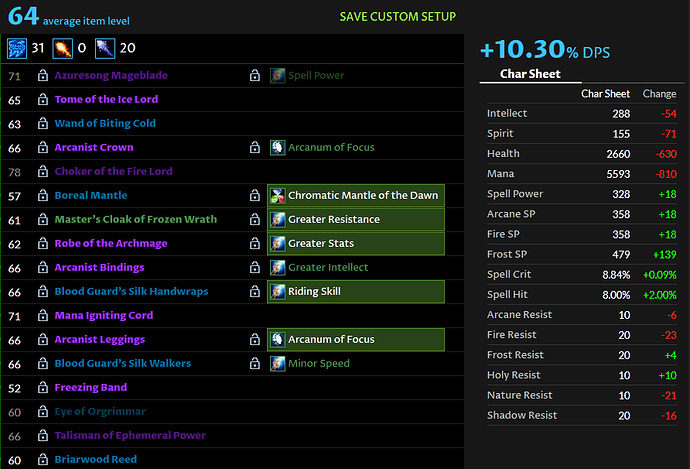The height and width of the screenshot is (469, 690).
Task: Toggle lock beside Briarwood Reed
Action: (x=43, y=460)
